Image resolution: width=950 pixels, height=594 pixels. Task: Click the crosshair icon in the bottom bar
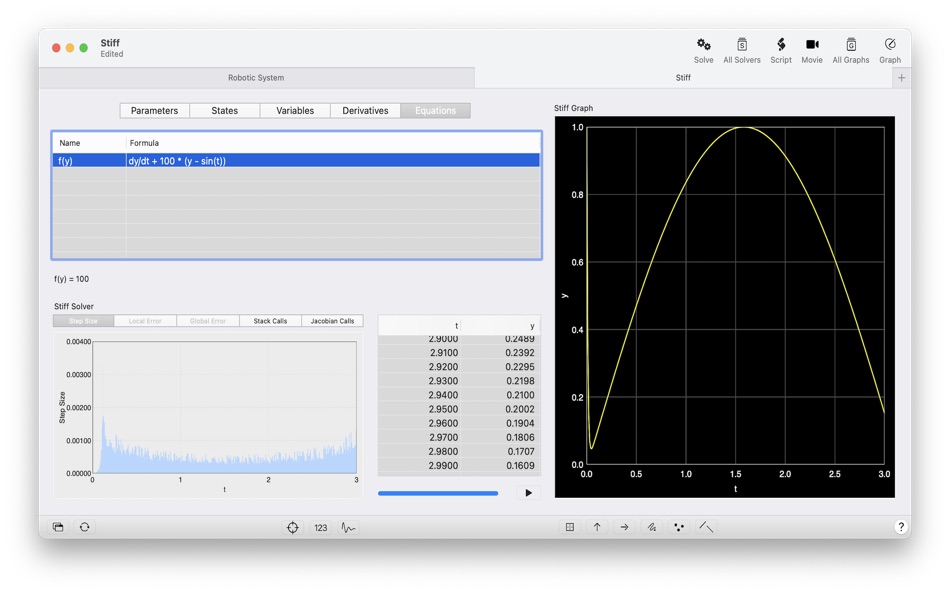click(292, 527)
